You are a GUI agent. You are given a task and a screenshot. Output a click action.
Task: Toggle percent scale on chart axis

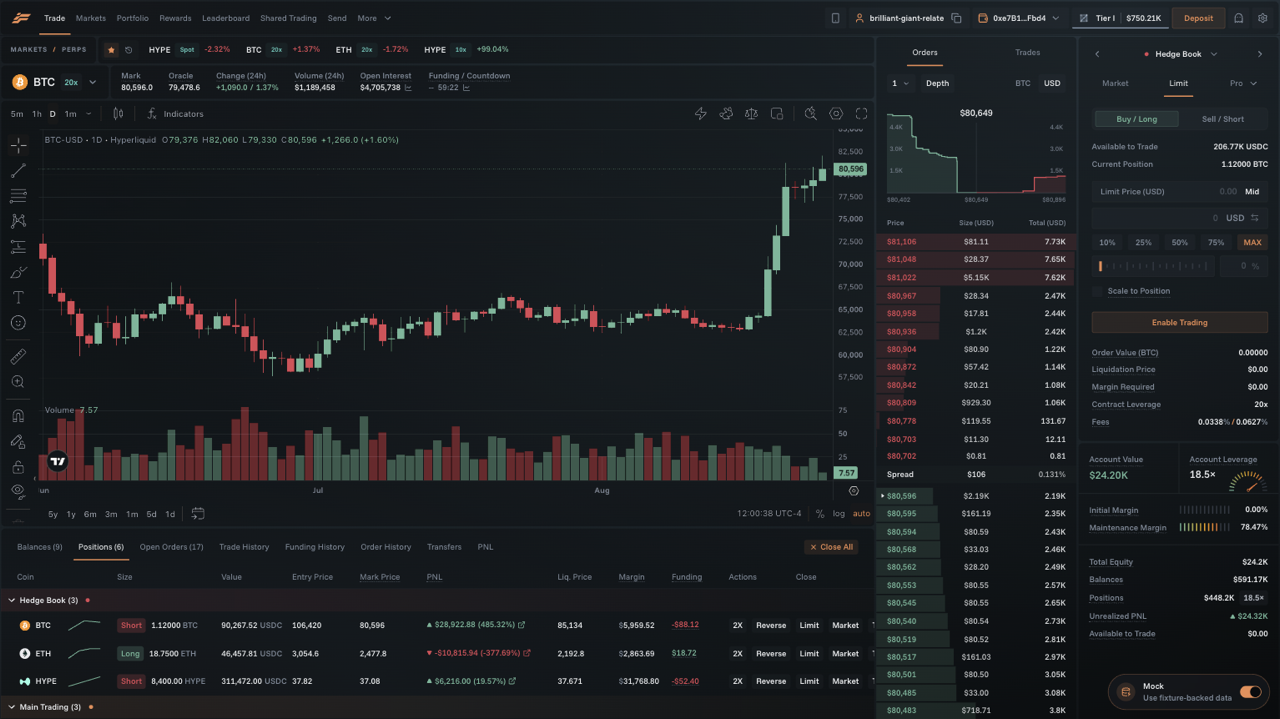pyautogui.click(x=820, y=514)
